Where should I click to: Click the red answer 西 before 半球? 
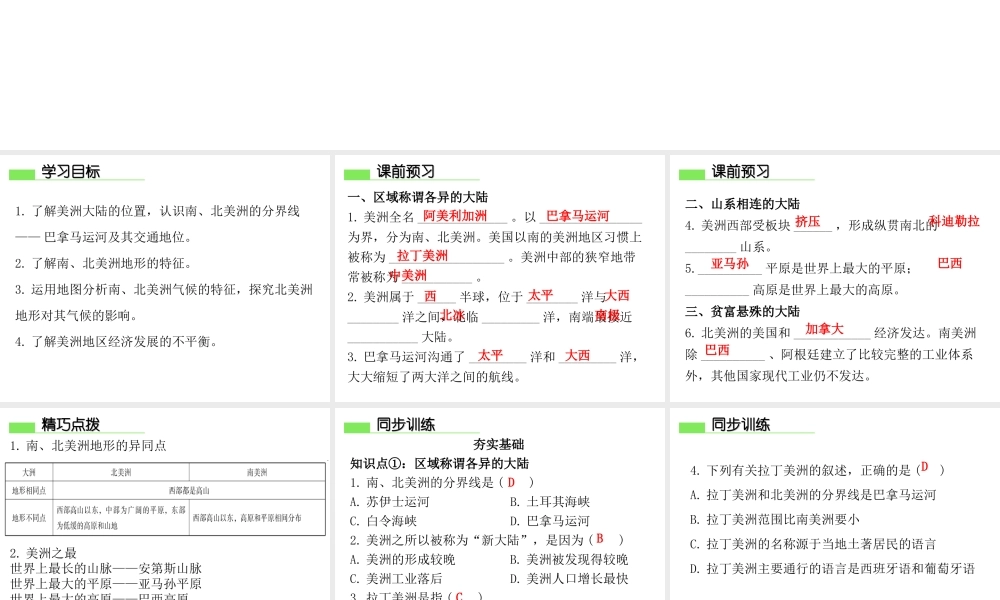tap(430, 296)
